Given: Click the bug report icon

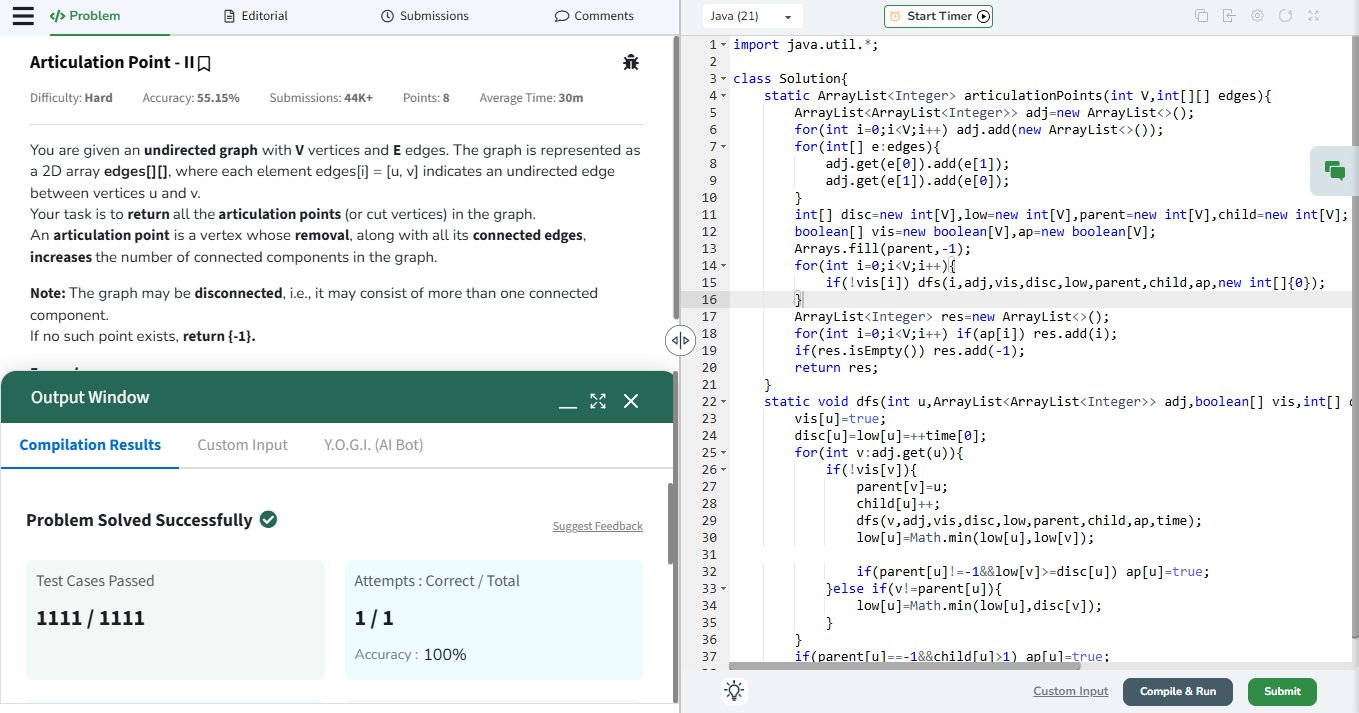Looking at the screenshot, I should coord(630,63).
